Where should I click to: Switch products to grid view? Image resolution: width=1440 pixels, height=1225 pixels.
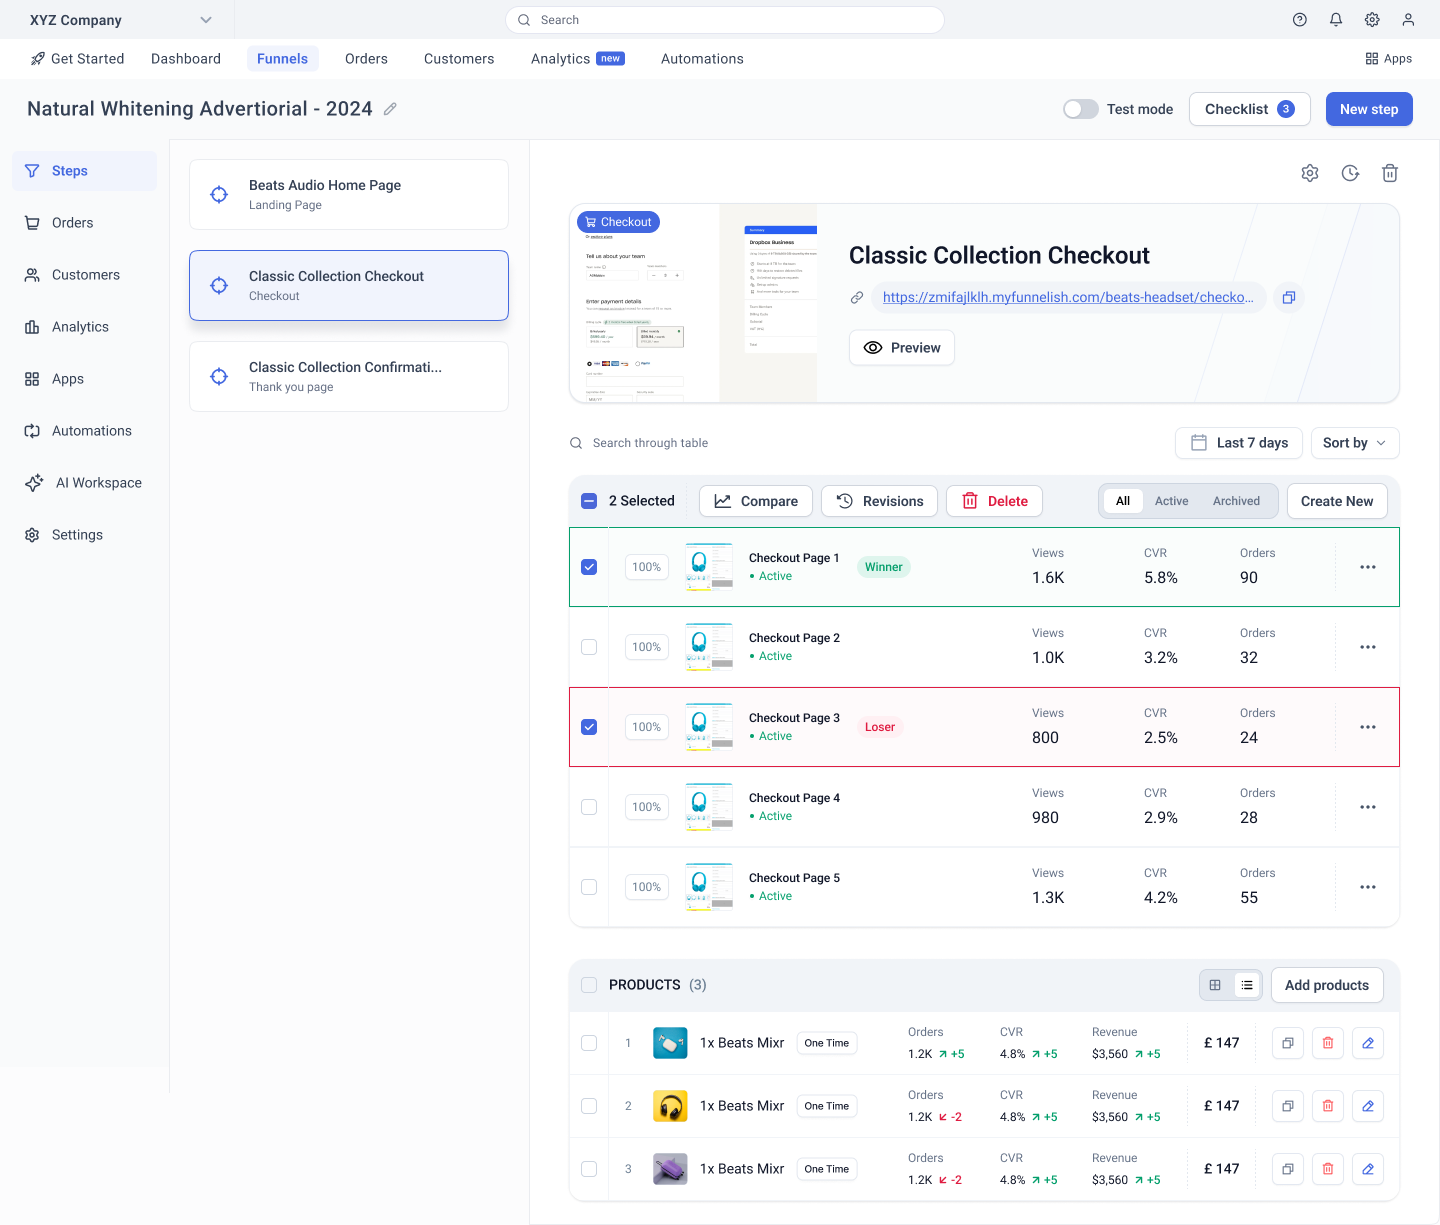[x=1215, y=985]
